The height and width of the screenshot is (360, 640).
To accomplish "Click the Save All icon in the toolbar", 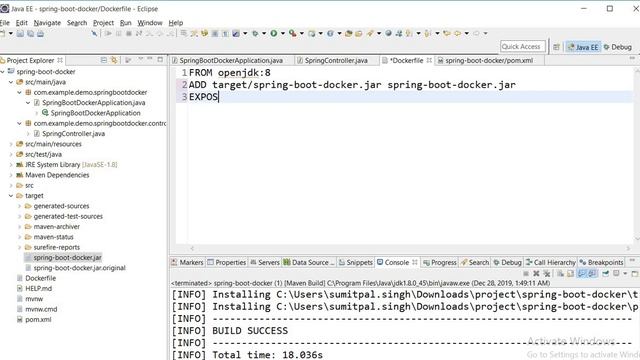I will coord(31,33).
